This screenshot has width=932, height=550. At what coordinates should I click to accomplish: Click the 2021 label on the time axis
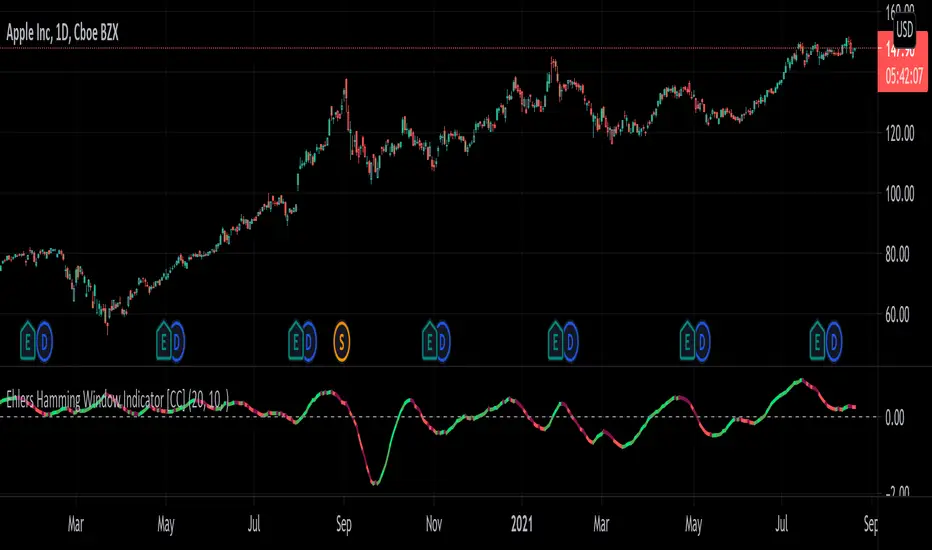pyautogui.click(x=522, y=524)
